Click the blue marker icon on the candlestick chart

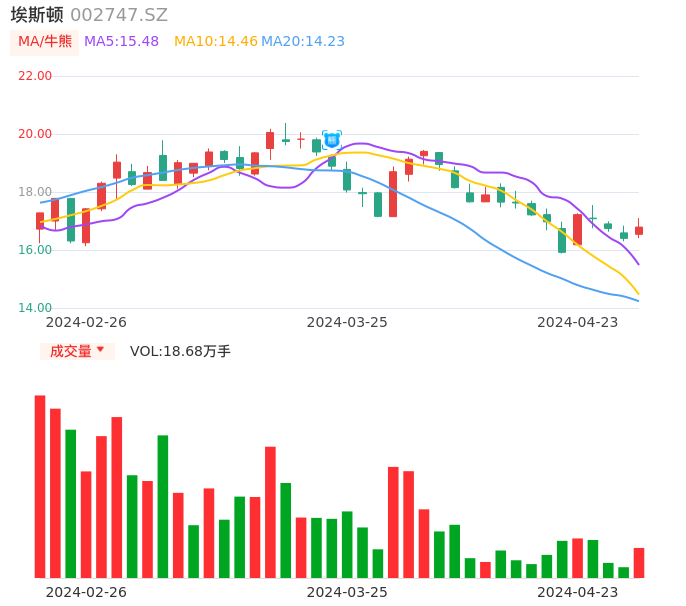point(332,139)
